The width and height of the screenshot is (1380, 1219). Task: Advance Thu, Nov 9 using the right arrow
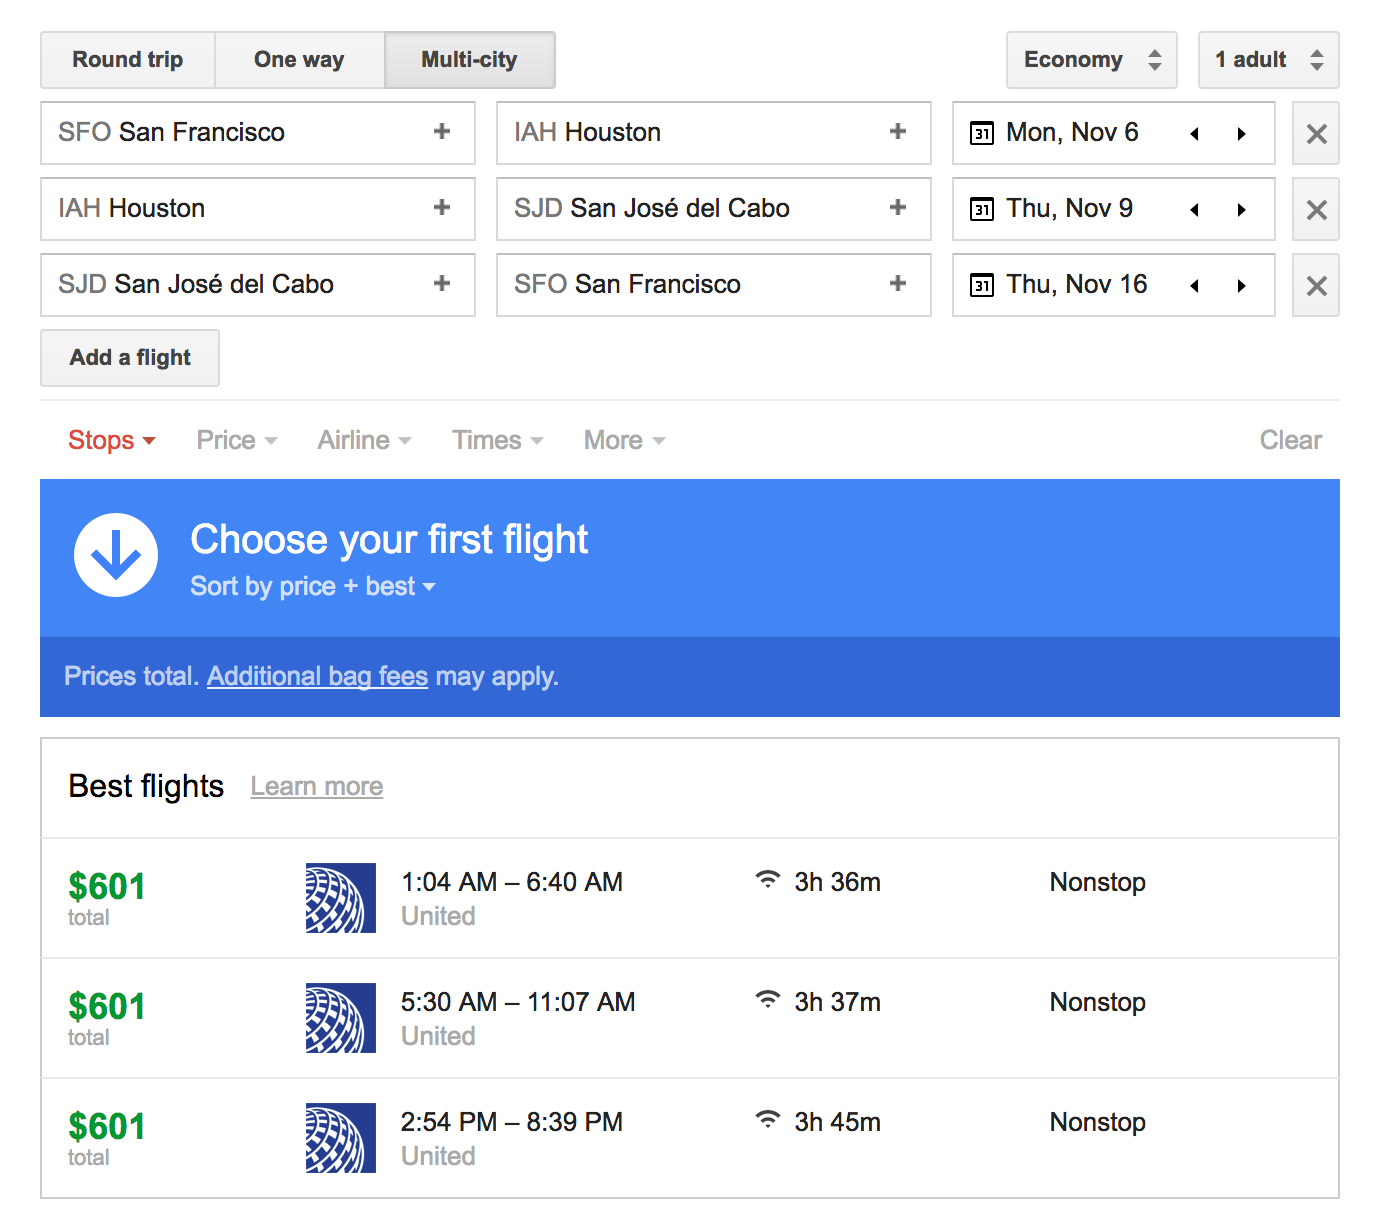[1242, 209]
